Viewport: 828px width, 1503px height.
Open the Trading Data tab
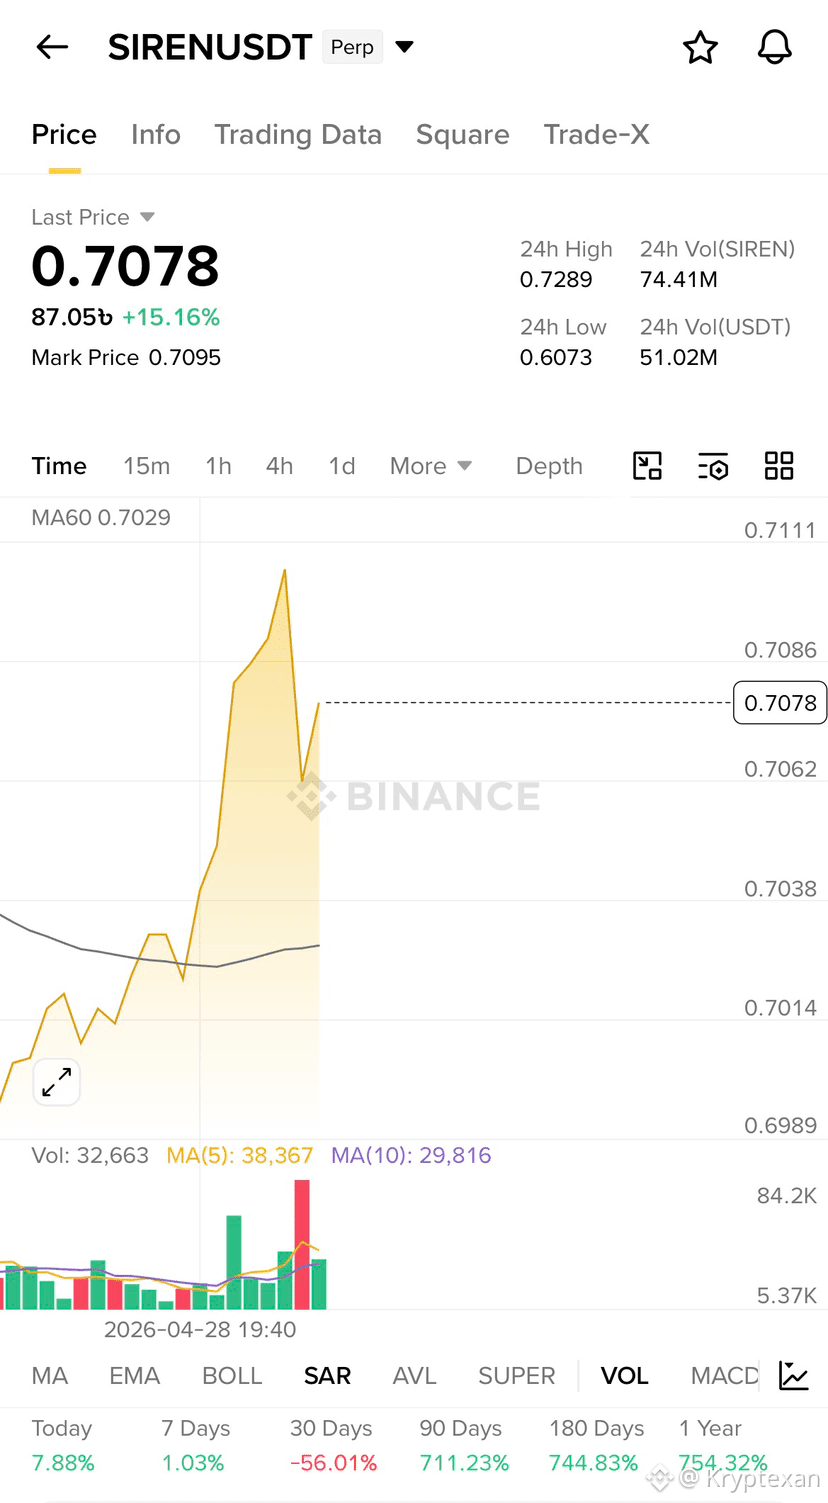[x=298, y=135]
